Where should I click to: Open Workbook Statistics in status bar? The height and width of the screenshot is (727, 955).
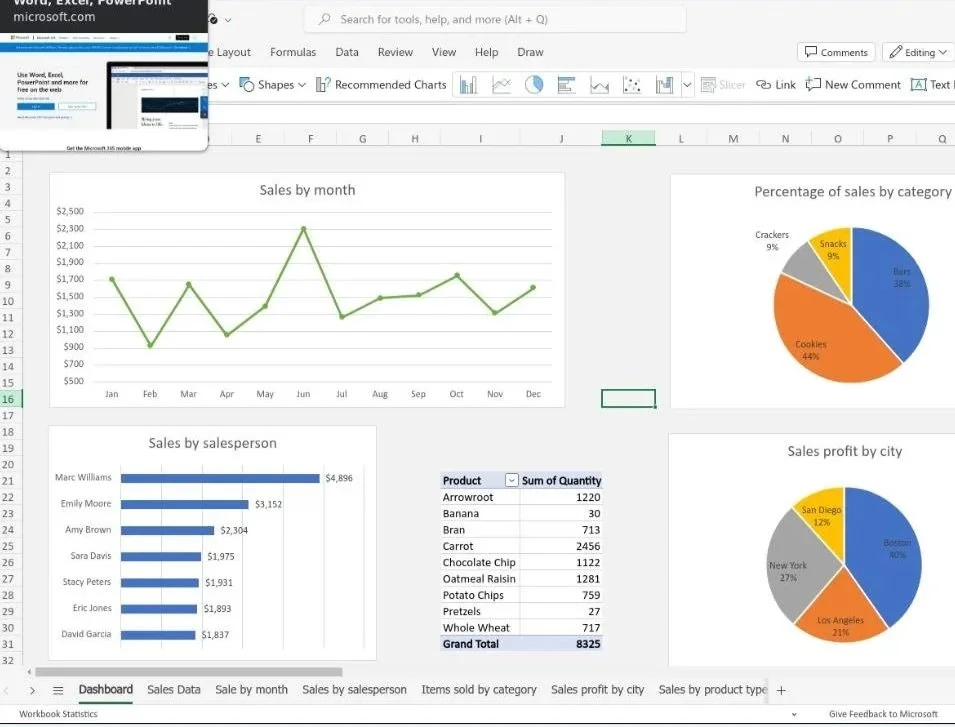click(x=58, y=714)
